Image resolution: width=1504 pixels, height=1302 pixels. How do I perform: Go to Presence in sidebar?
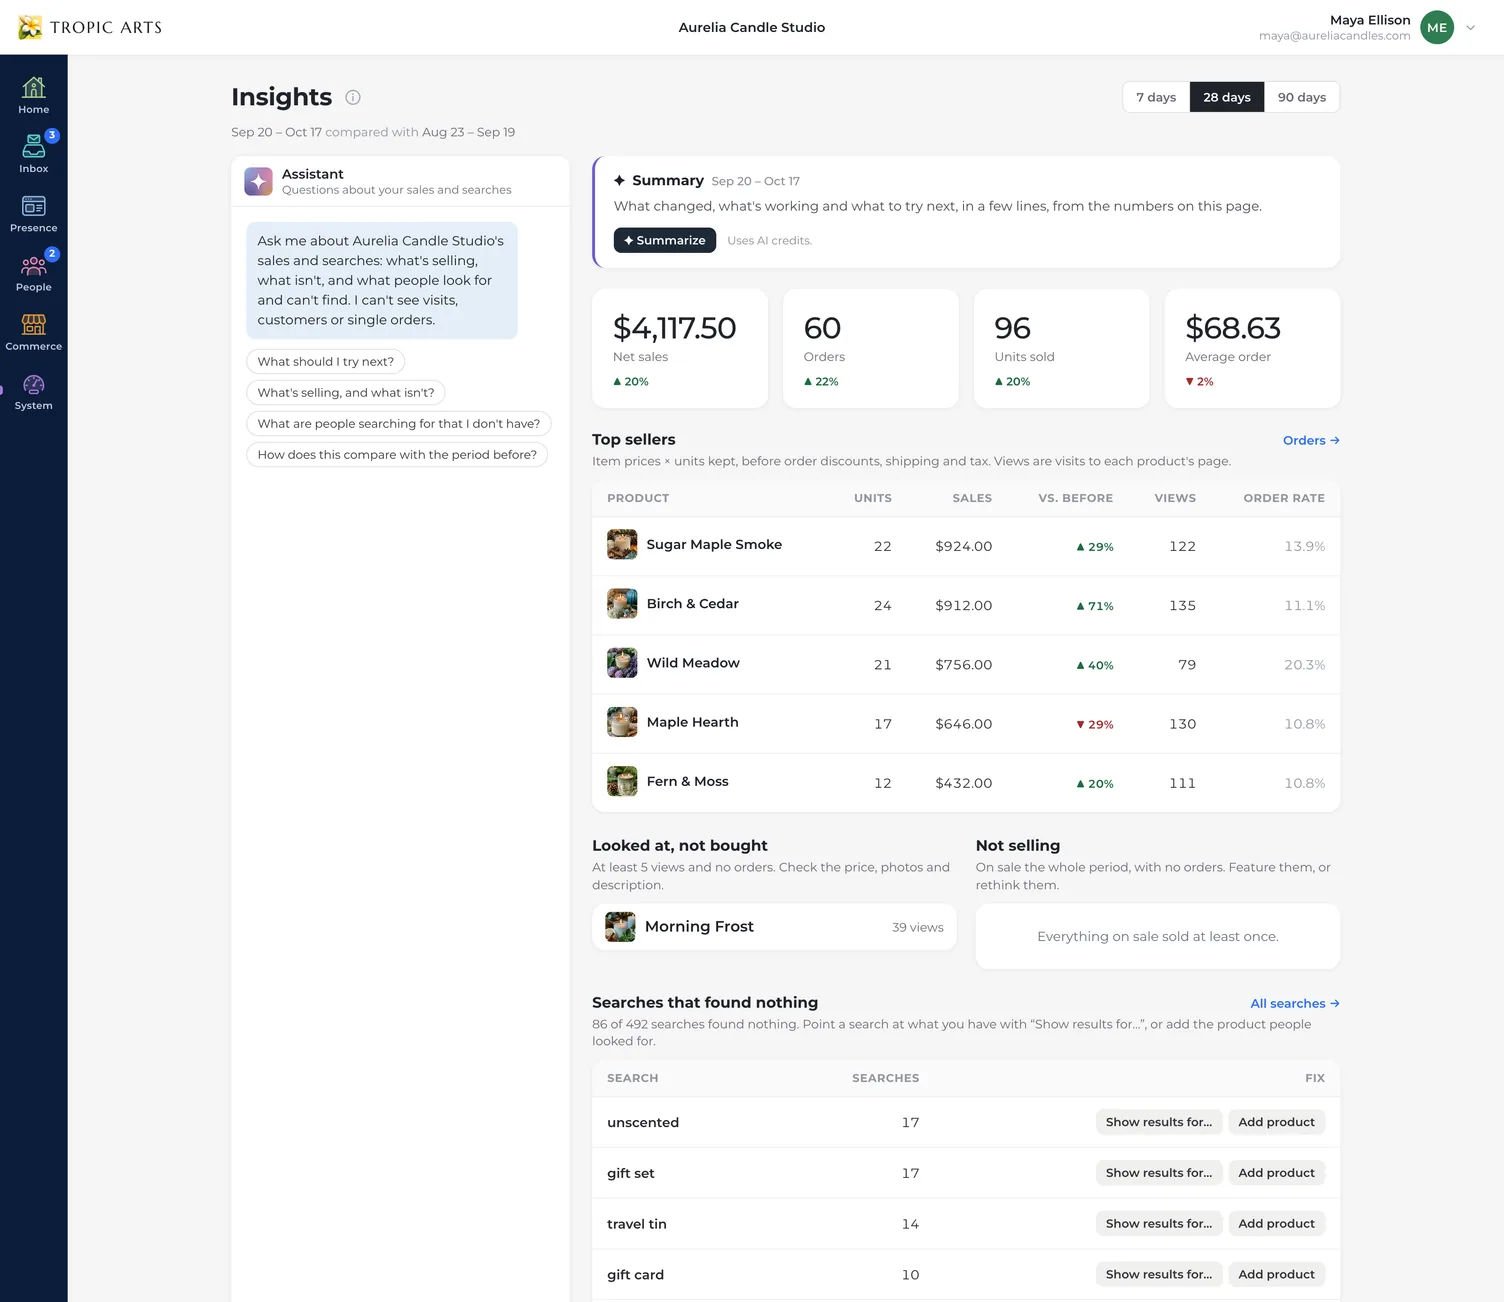click(33, 214)
